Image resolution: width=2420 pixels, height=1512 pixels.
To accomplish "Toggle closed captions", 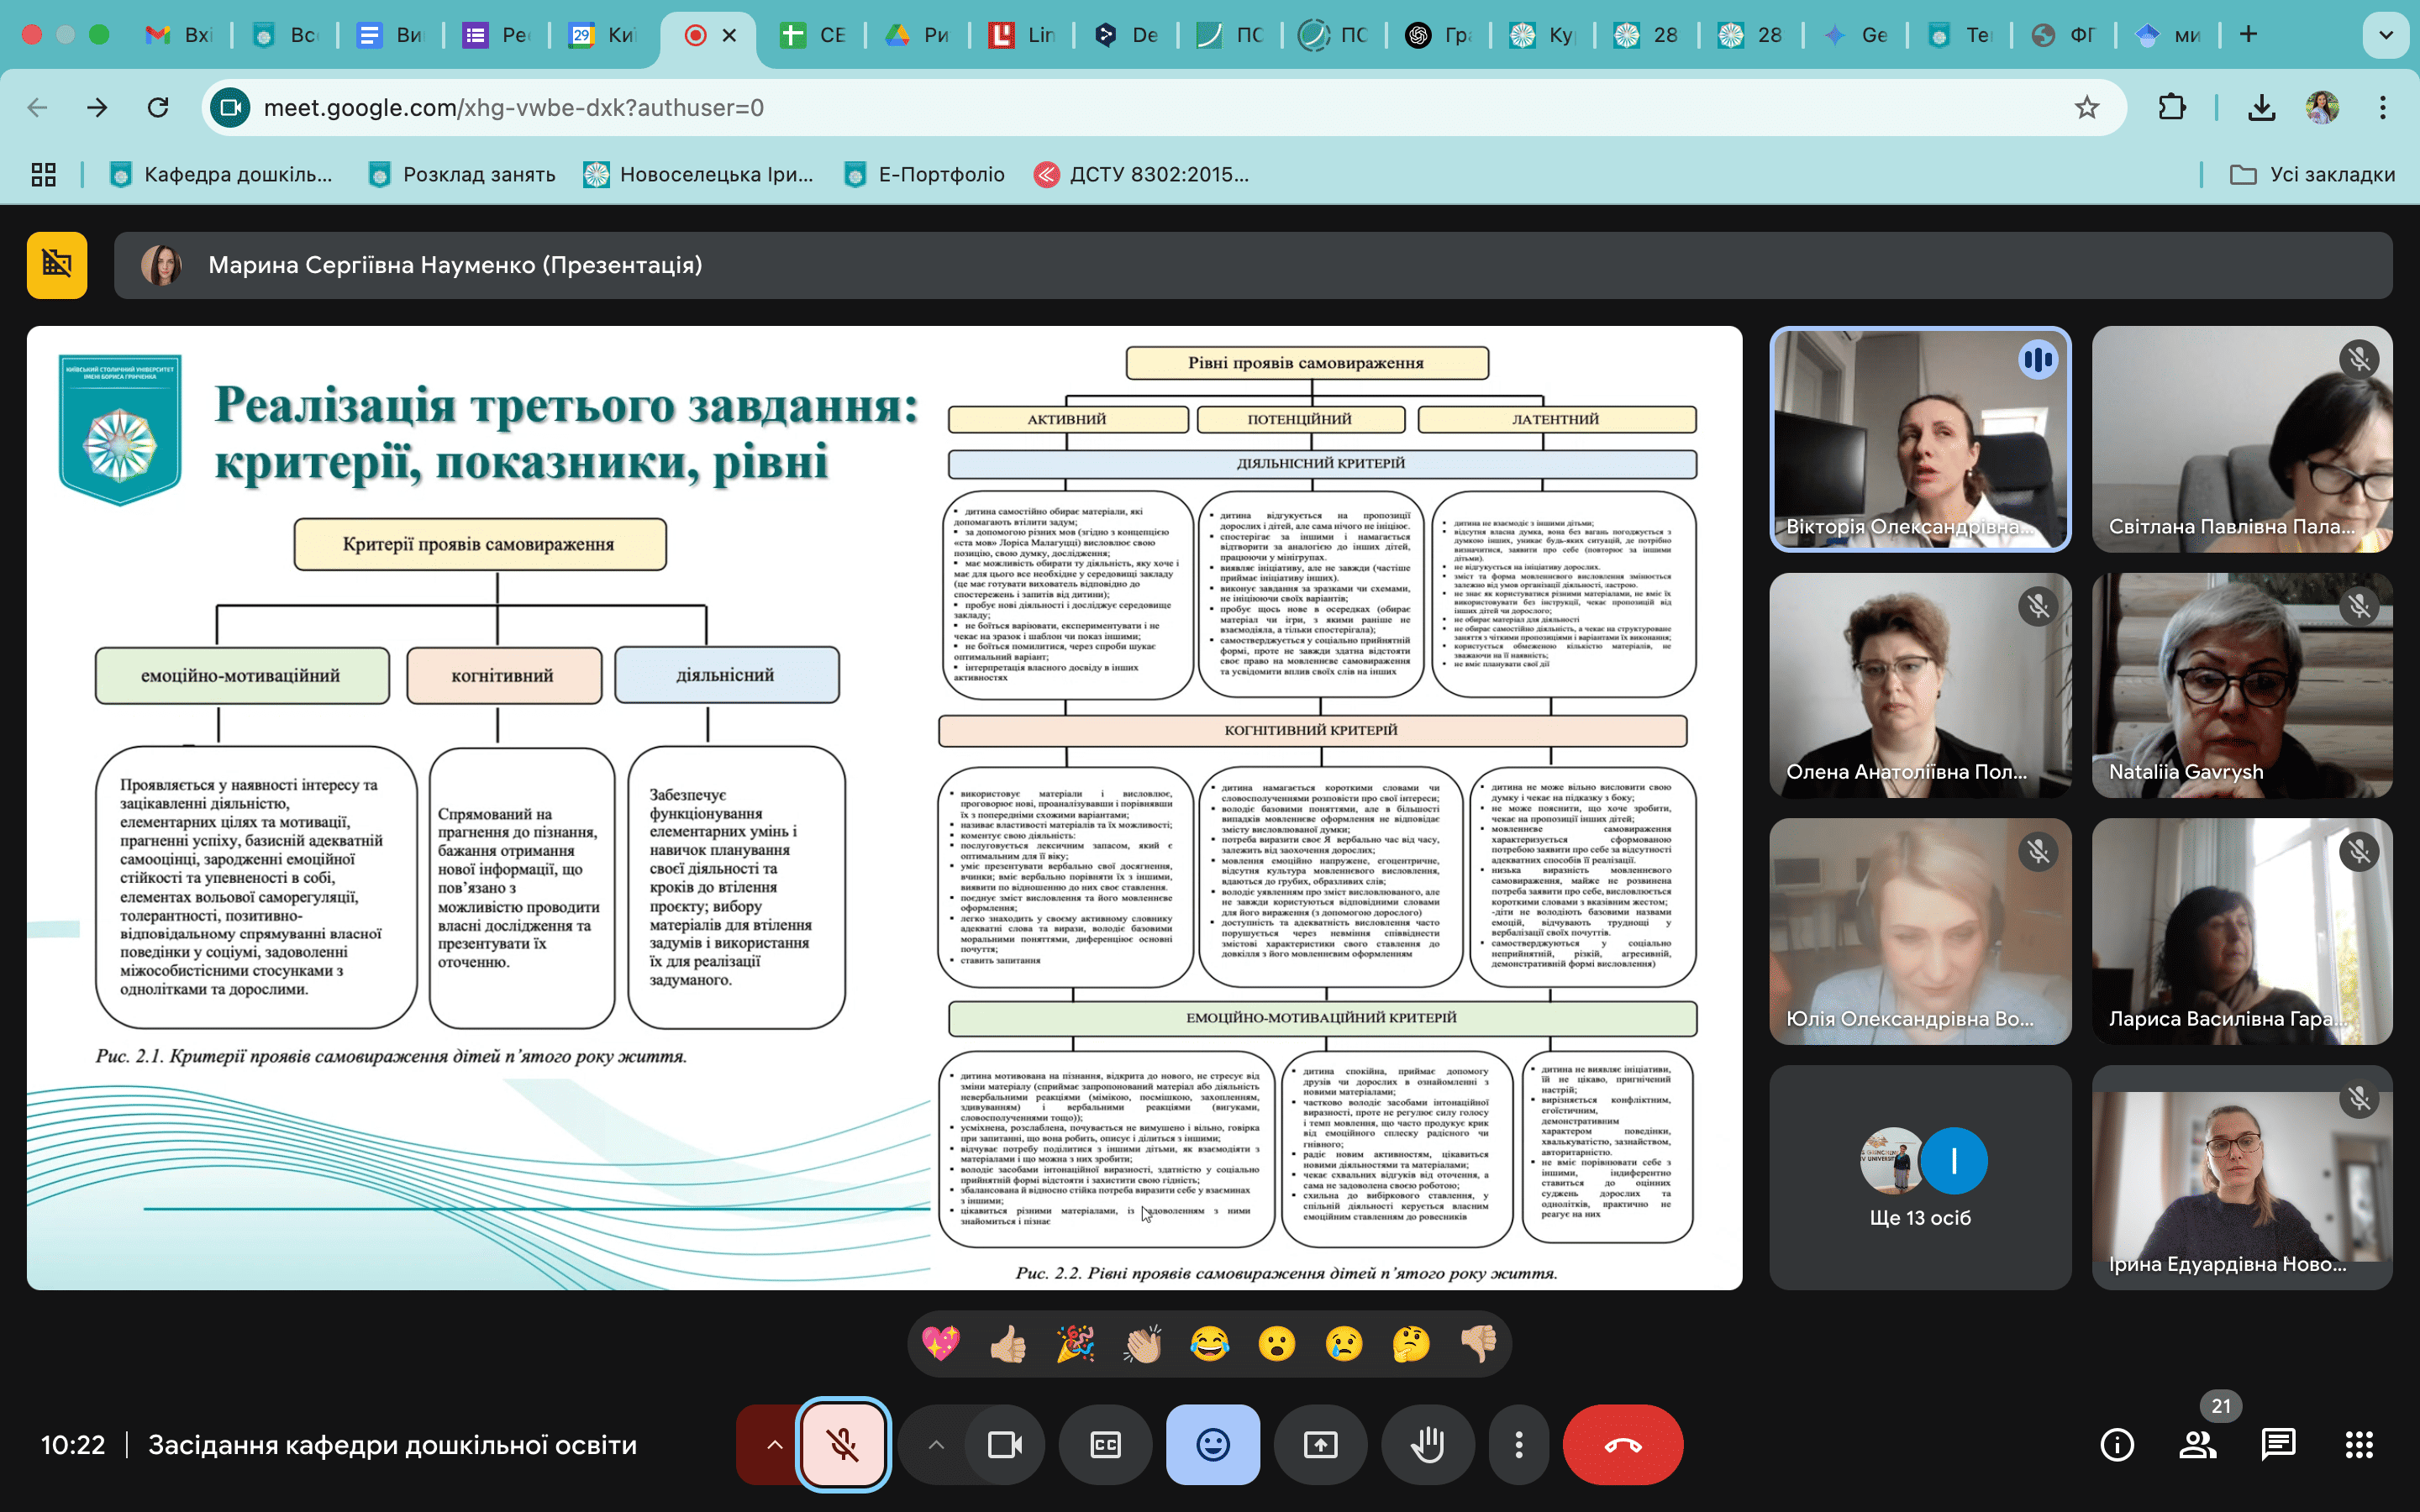I will [x=1105, y=1445].
